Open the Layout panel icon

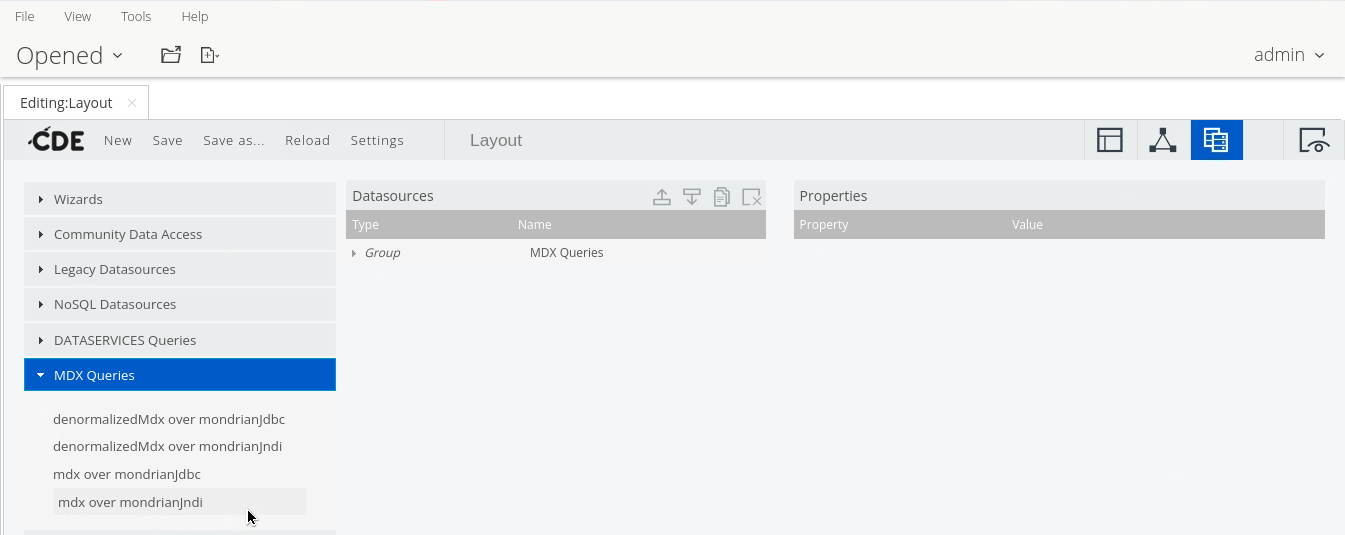(1110, 141)
